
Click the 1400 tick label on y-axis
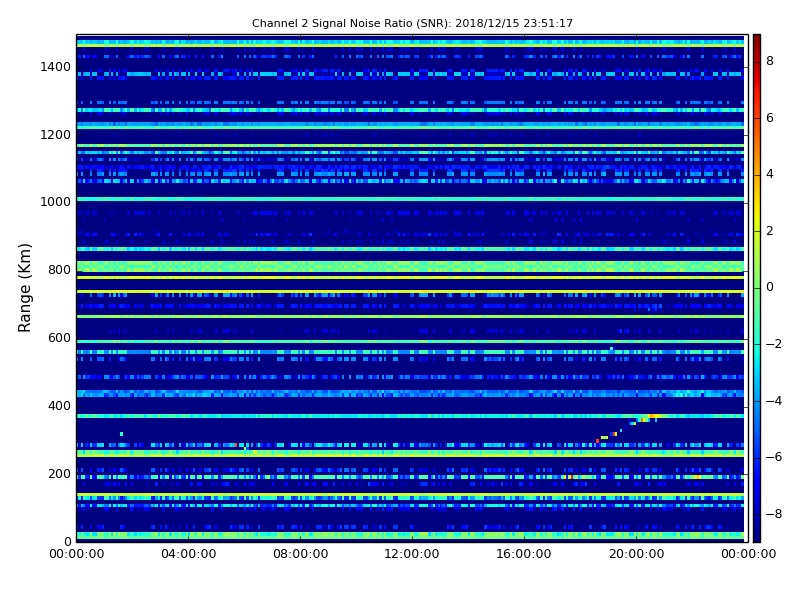click(x=55, y=67)
